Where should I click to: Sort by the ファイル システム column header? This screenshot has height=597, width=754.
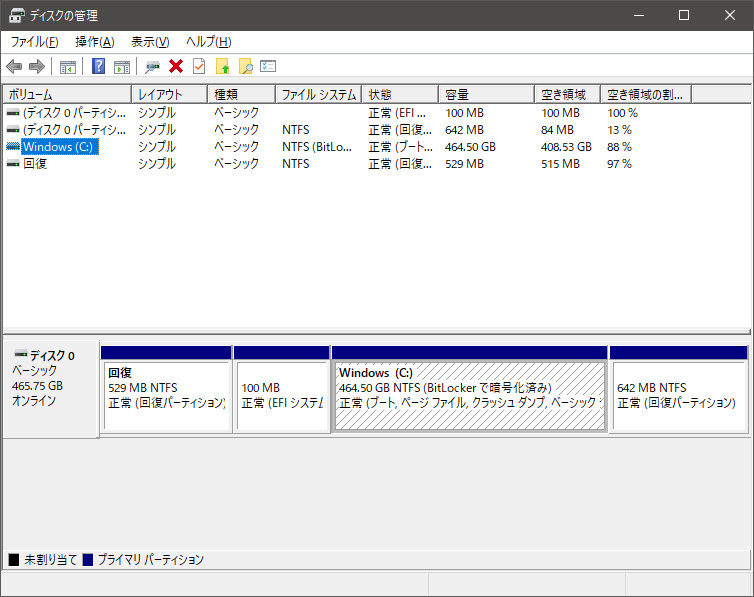(319, 95)
